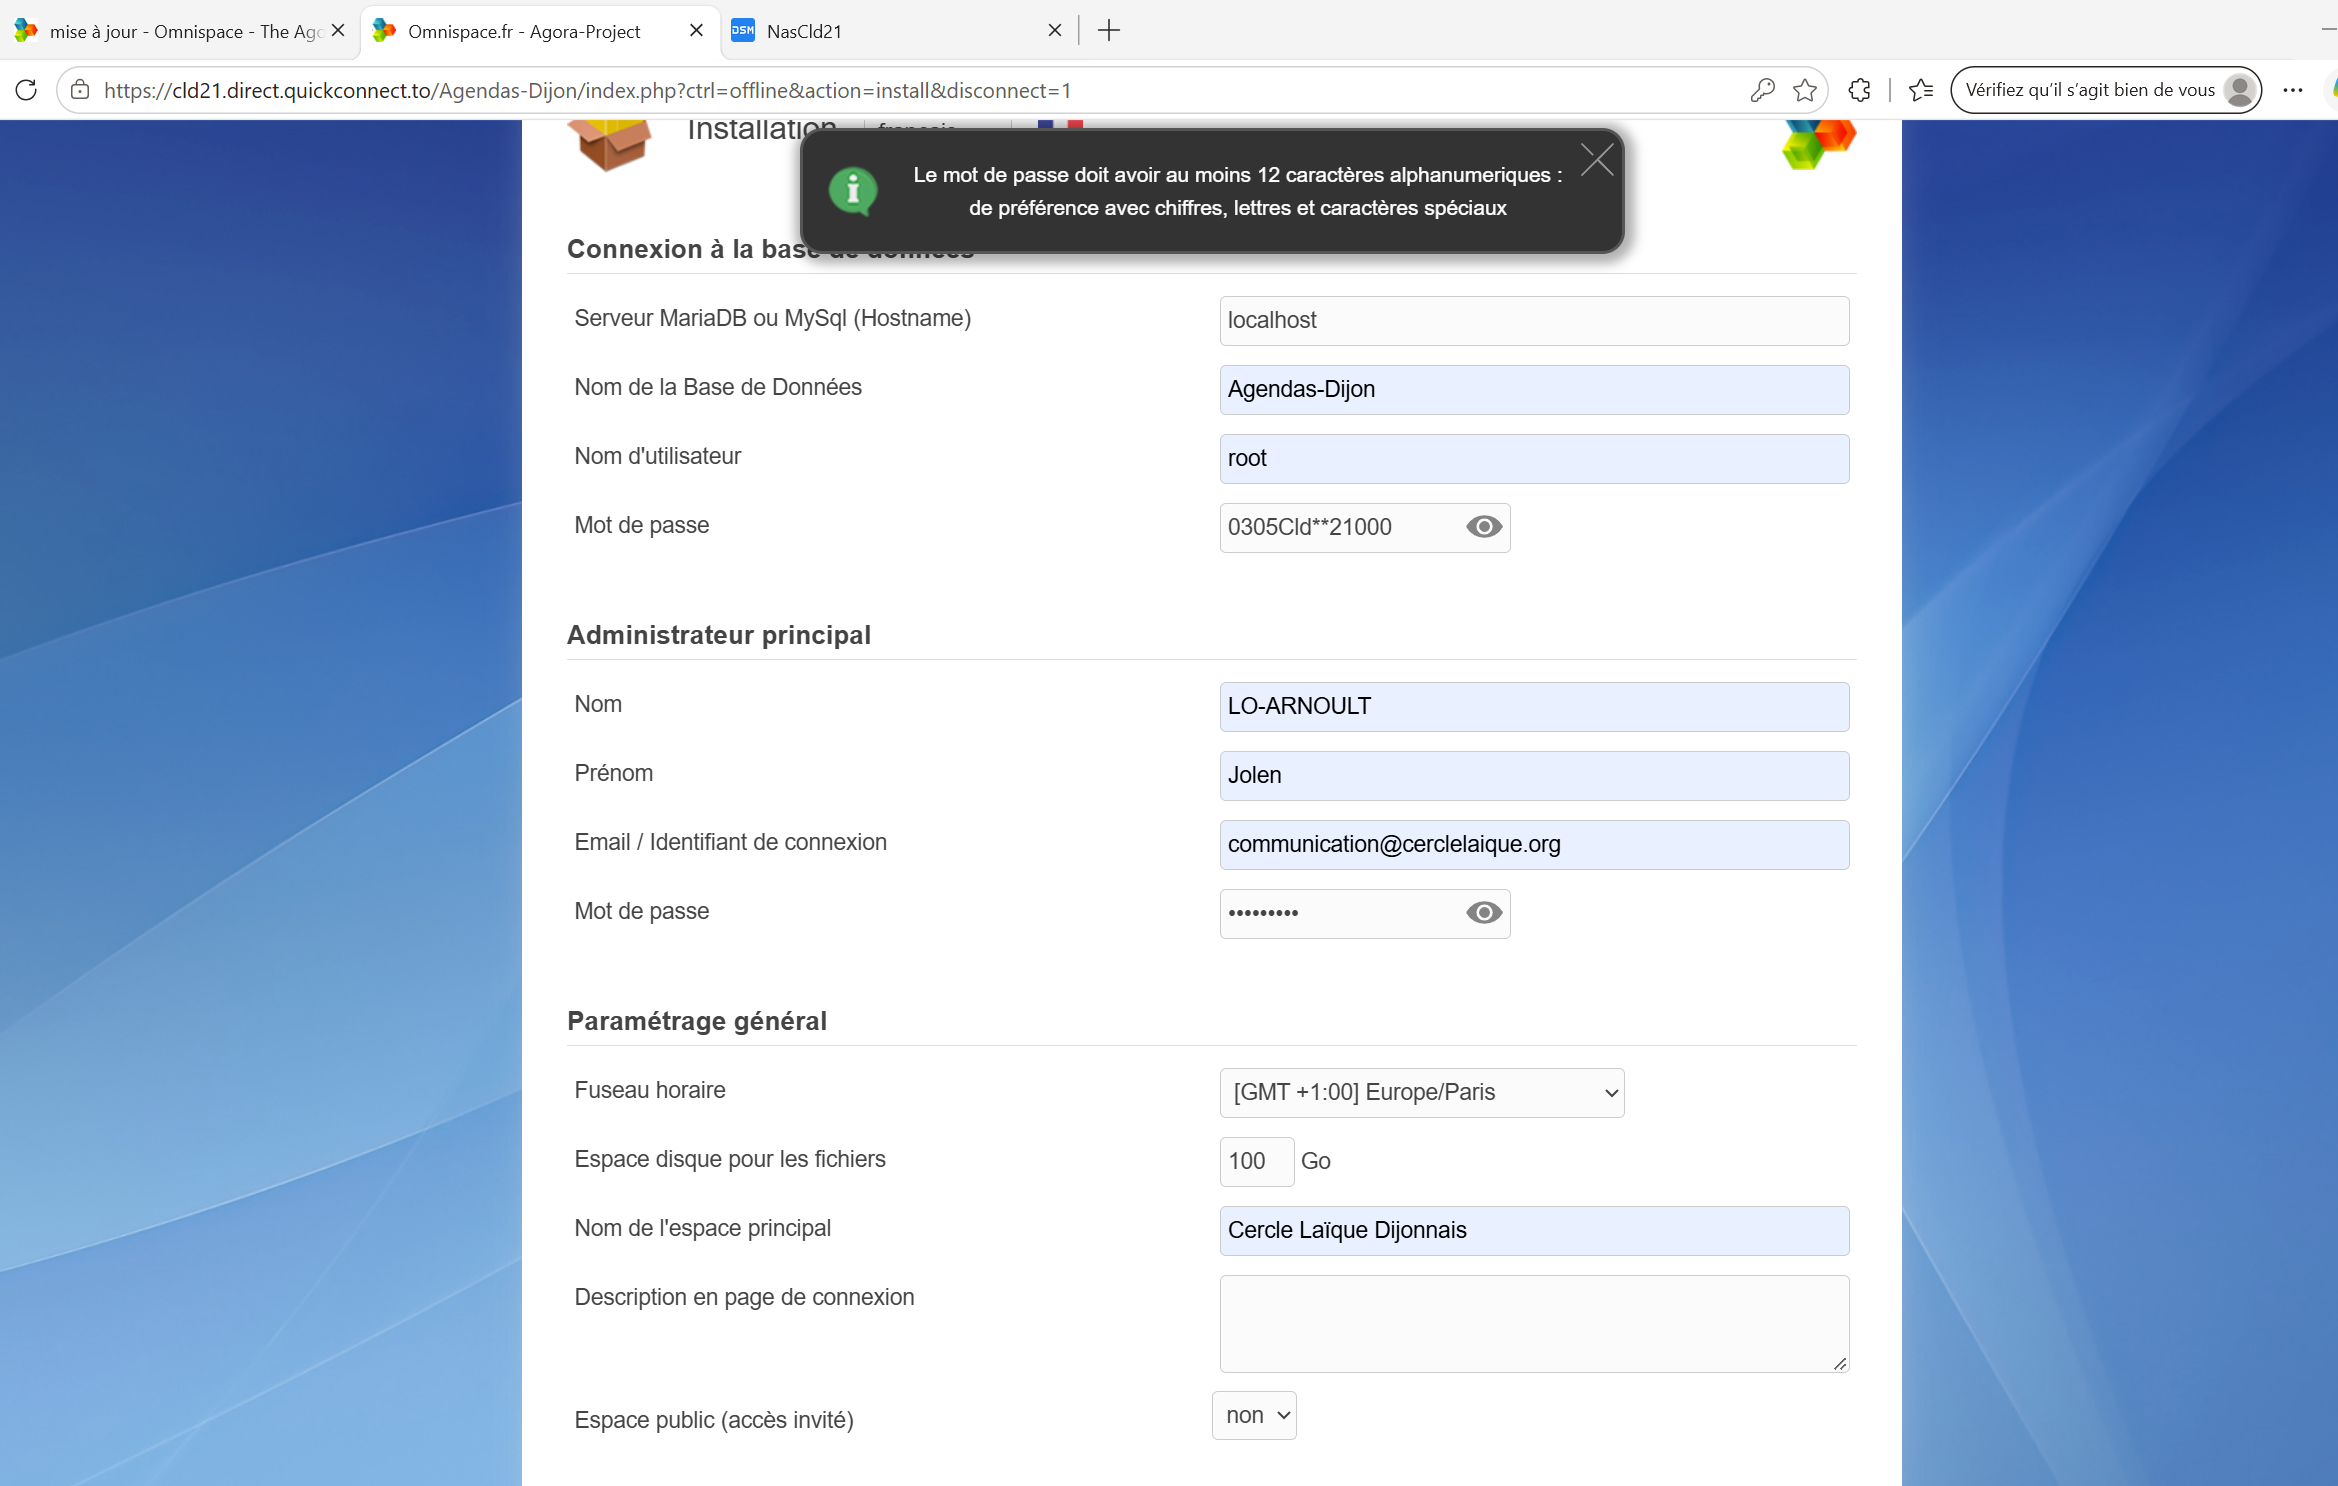Screen dimensions: 2338x1486
Task: Click the Prénom field 'Jolen'
Action: tap(1534, 776)
